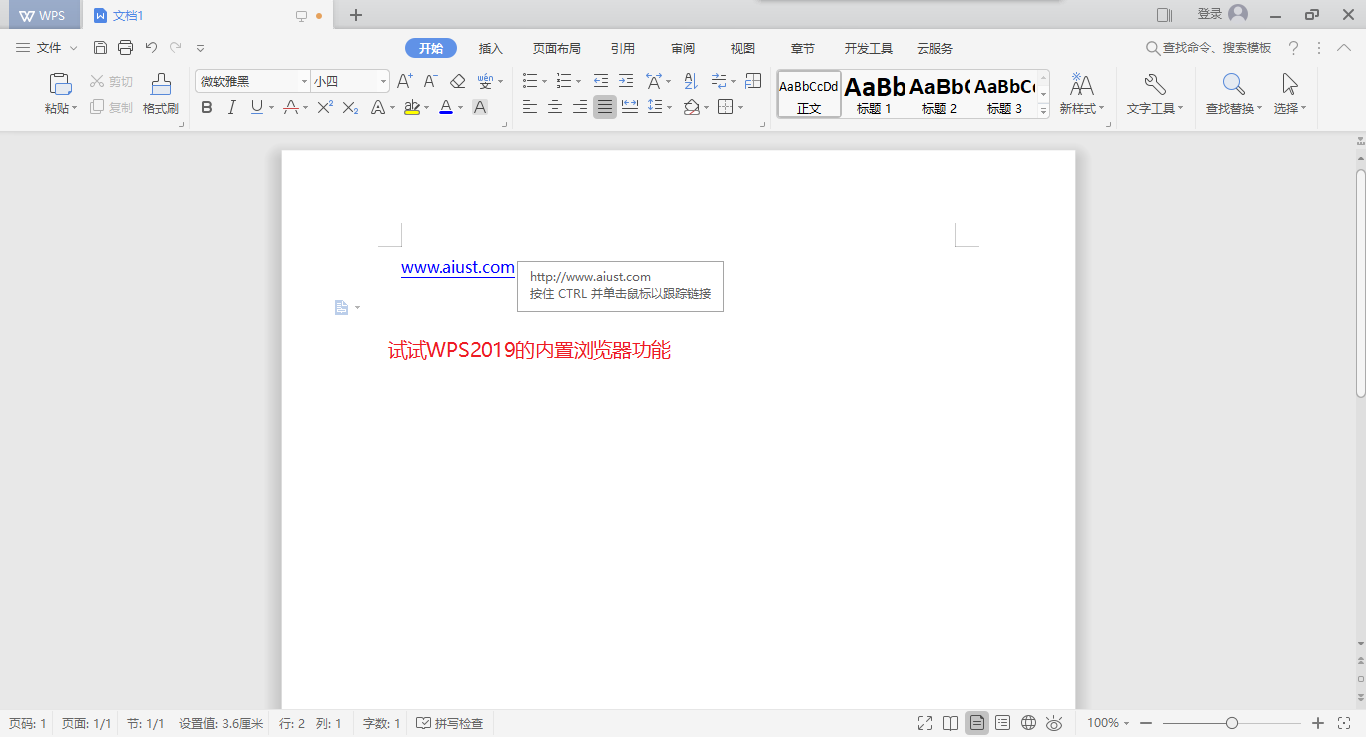Open the font name dropdown 微软雅黑
Image resolution: width=1366 pixels, height=737 pixels.
[304, 81]
